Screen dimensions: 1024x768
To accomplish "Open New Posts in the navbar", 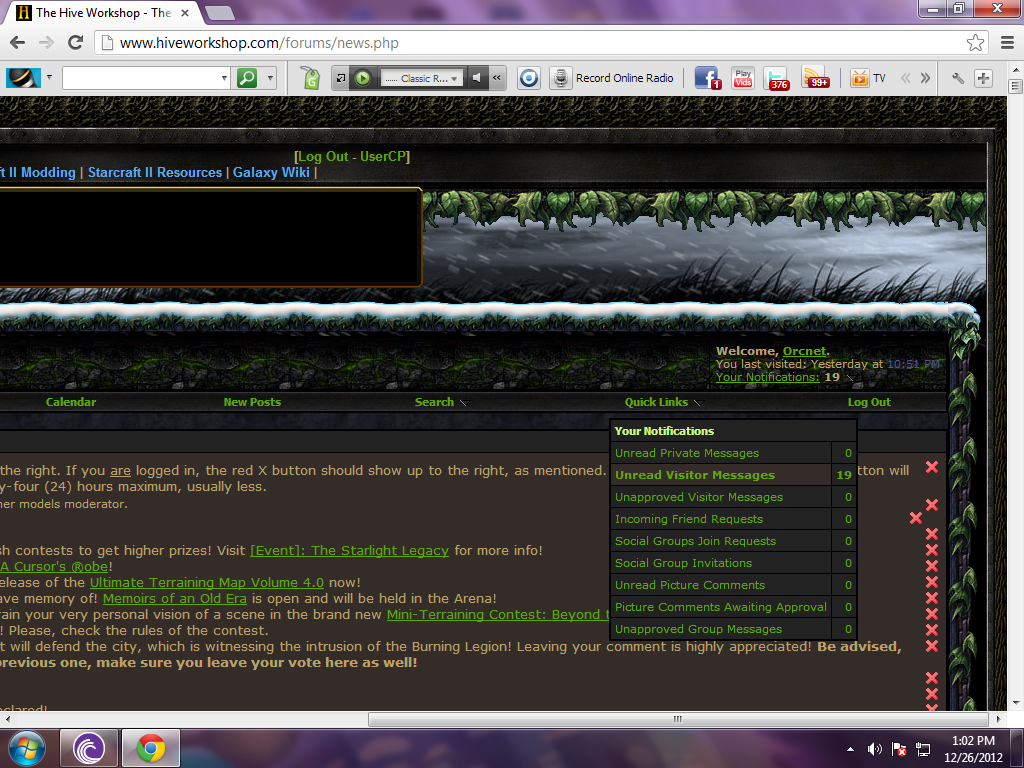I will point(252,402).
